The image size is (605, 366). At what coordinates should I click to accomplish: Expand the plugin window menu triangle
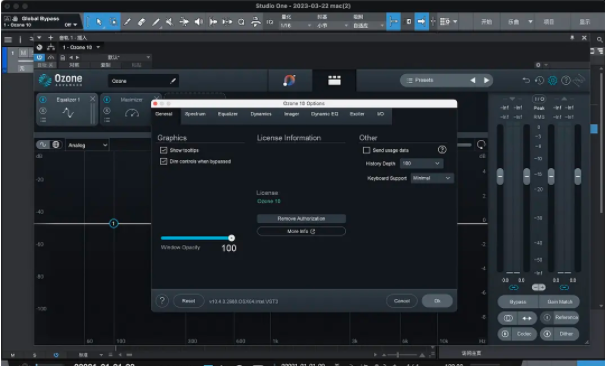coord(39,37)
